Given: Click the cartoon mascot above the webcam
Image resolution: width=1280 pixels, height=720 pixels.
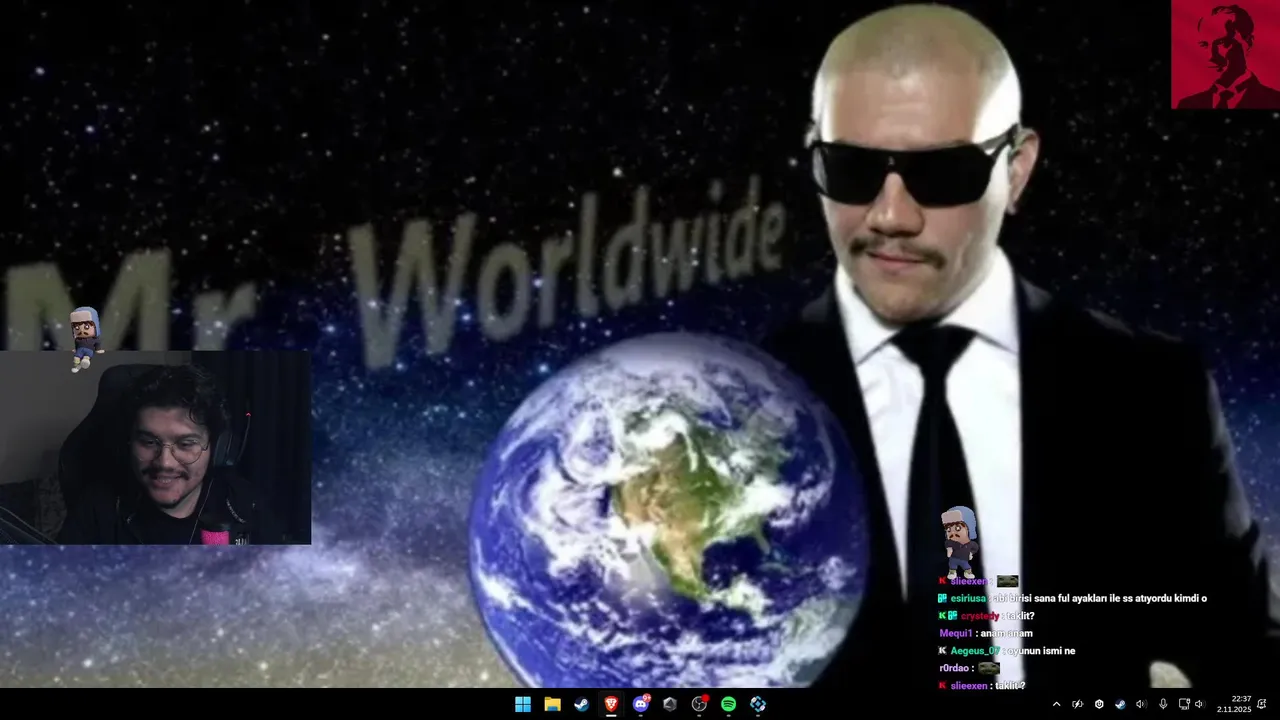Looking at the screenshot, I should click(x=86, y=339).
